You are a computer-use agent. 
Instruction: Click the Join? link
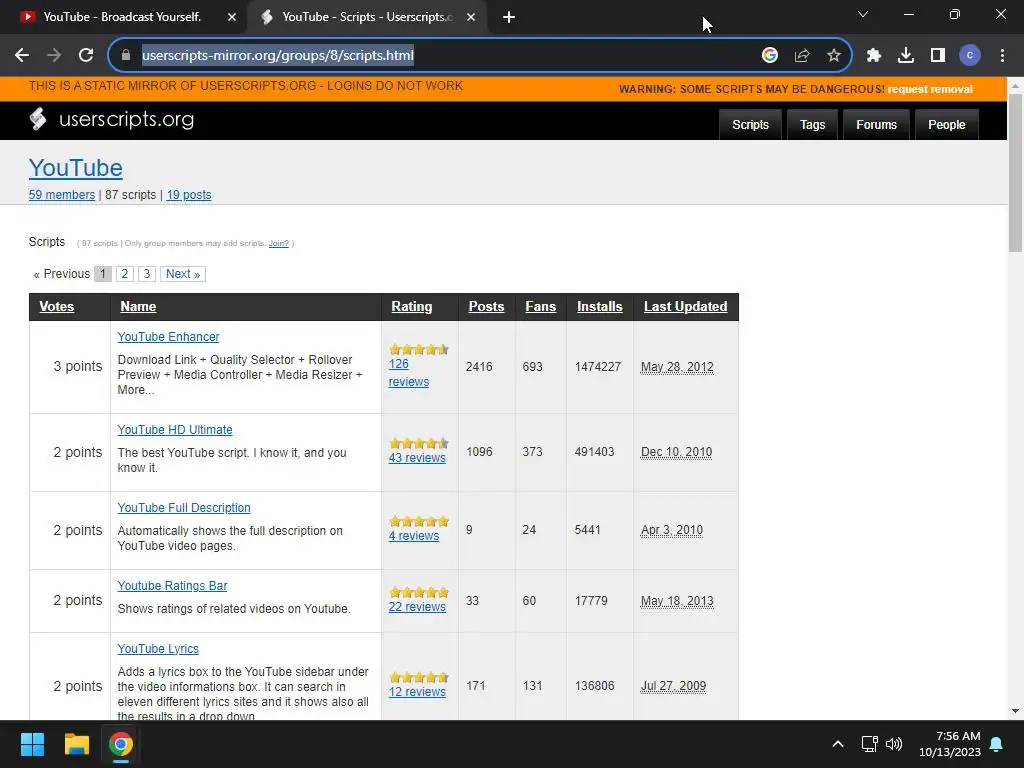pos(278,243)
